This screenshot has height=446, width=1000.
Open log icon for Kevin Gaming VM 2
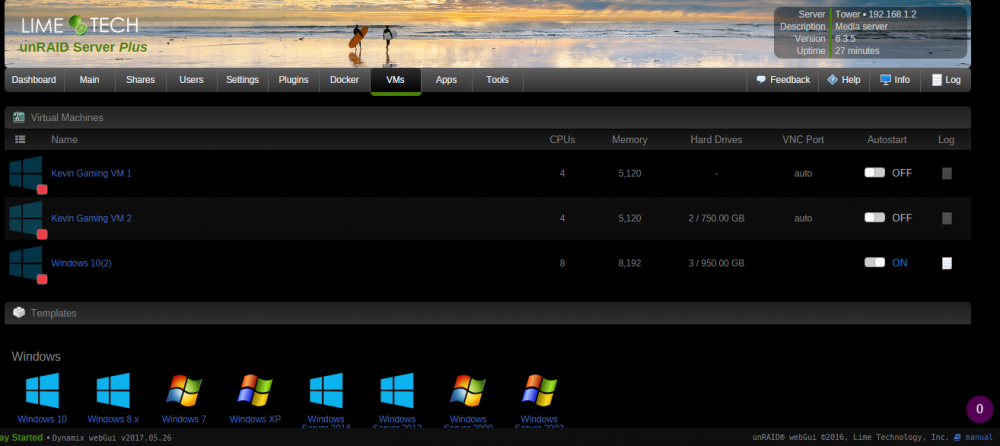coord(946,218)
